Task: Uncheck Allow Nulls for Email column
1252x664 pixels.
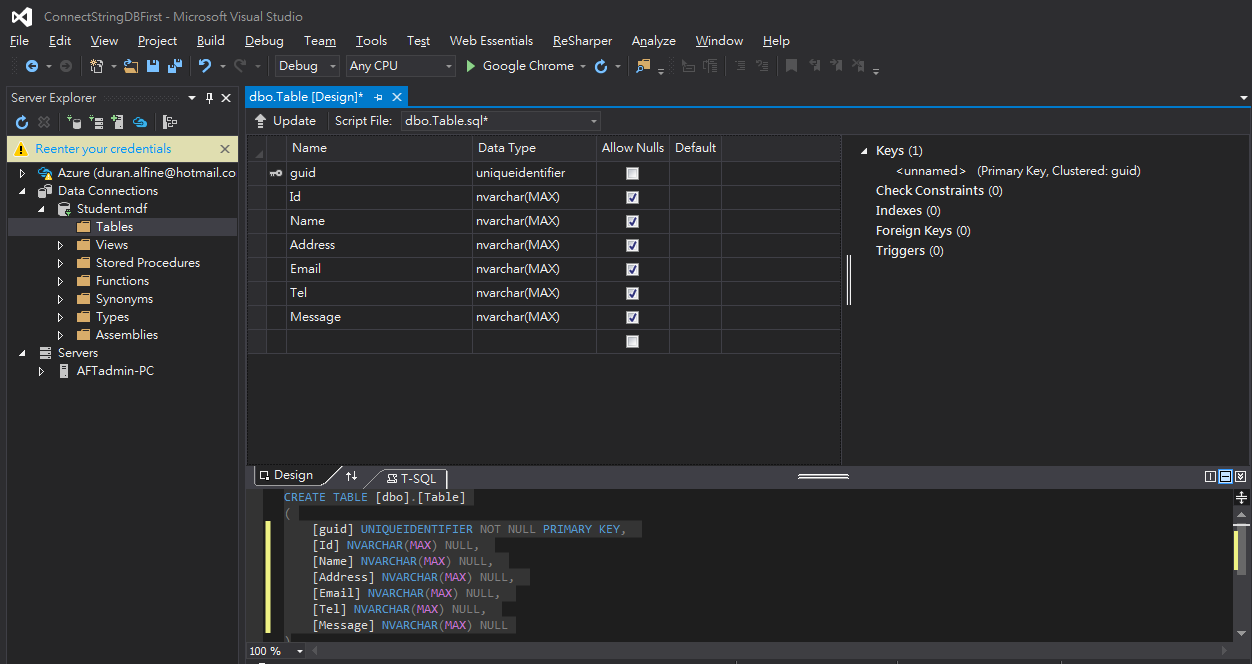Action: (632, 269)
